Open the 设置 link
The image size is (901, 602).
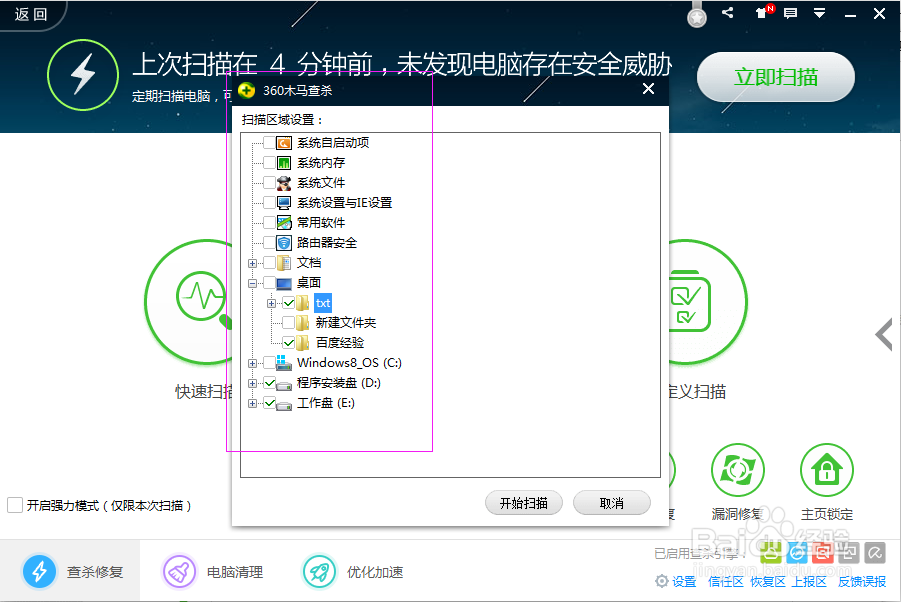684,581
